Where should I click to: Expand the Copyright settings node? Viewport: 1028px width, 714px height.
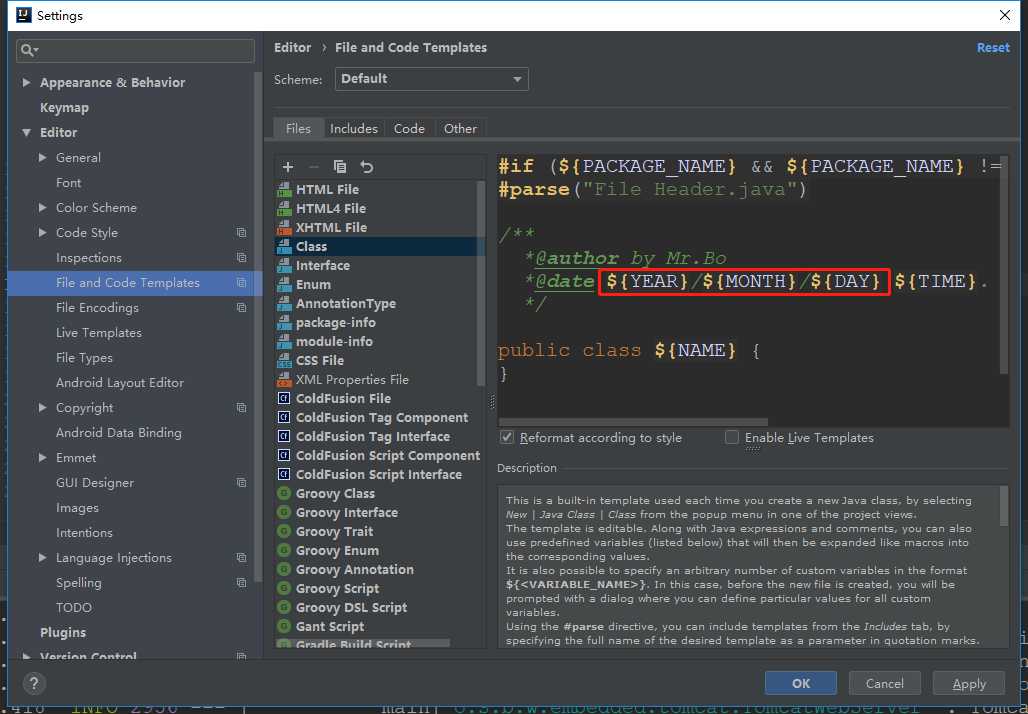(43, 408)
